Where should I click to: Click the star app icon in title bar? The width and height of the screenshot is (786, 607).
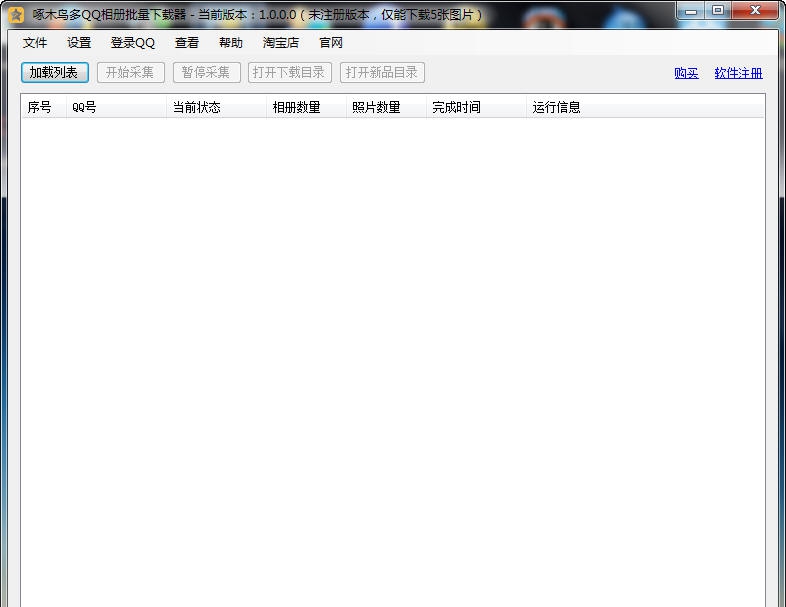16,15
